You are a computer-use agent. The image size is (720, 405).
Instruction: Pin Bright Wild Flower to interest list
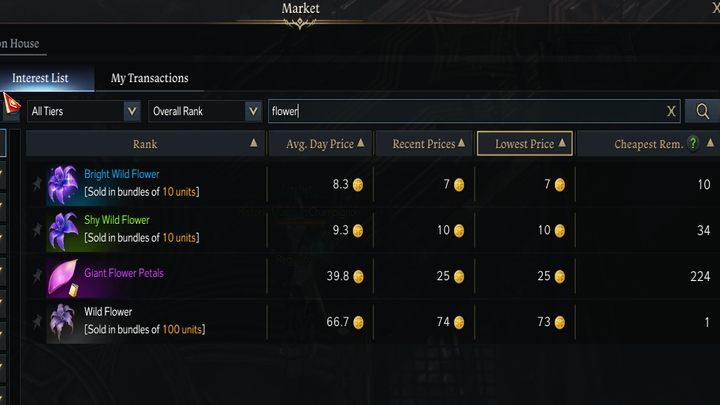click(37, 183)
